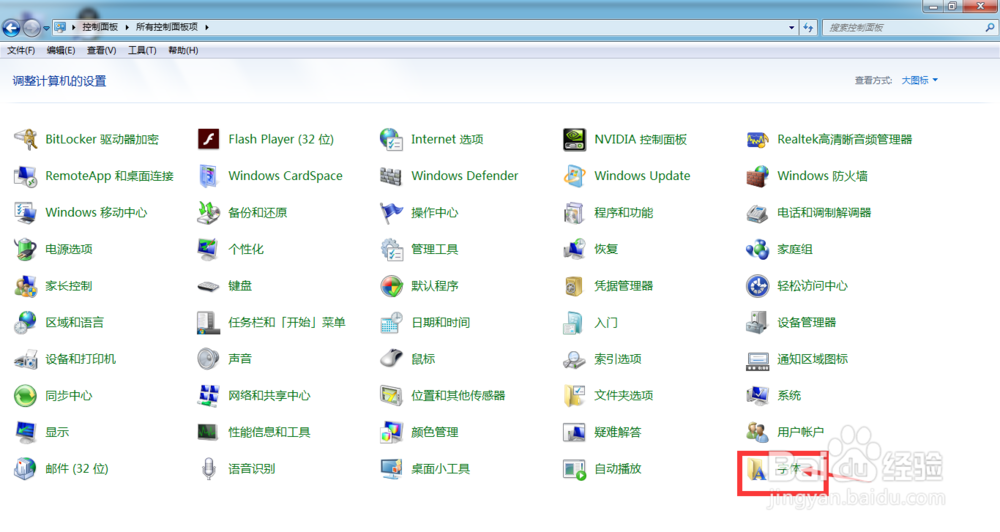Open the 键盘 keyboard icon
The width and height of the screenshot is (1000, 532).
click(209, 286)
